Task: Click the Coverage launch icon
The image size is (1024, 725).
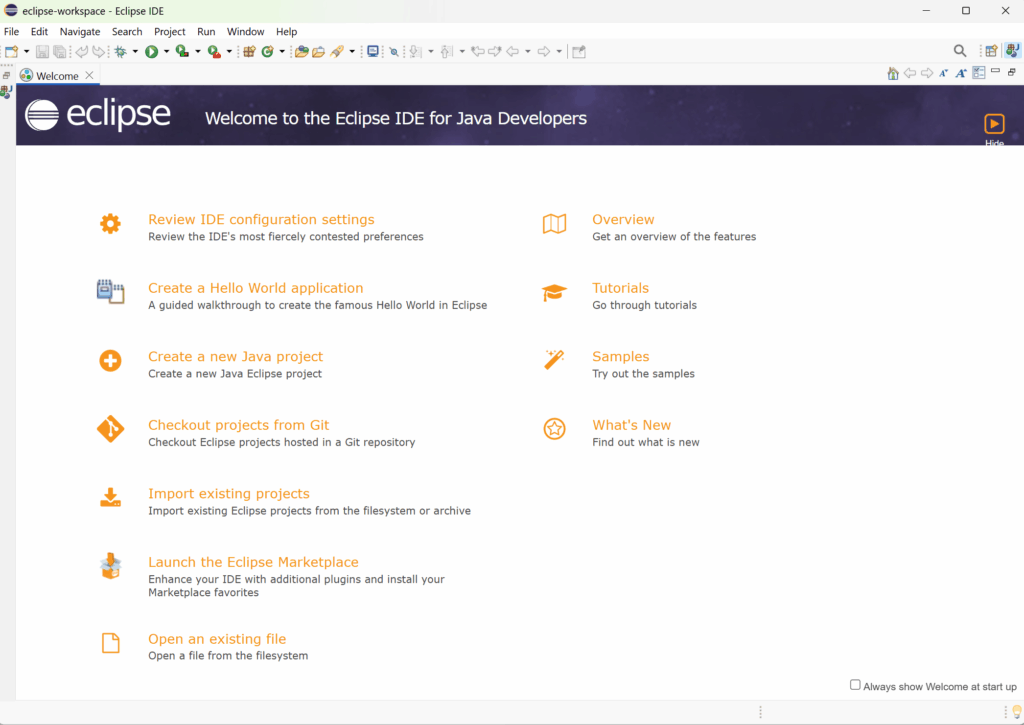Action: pos(183,52)
